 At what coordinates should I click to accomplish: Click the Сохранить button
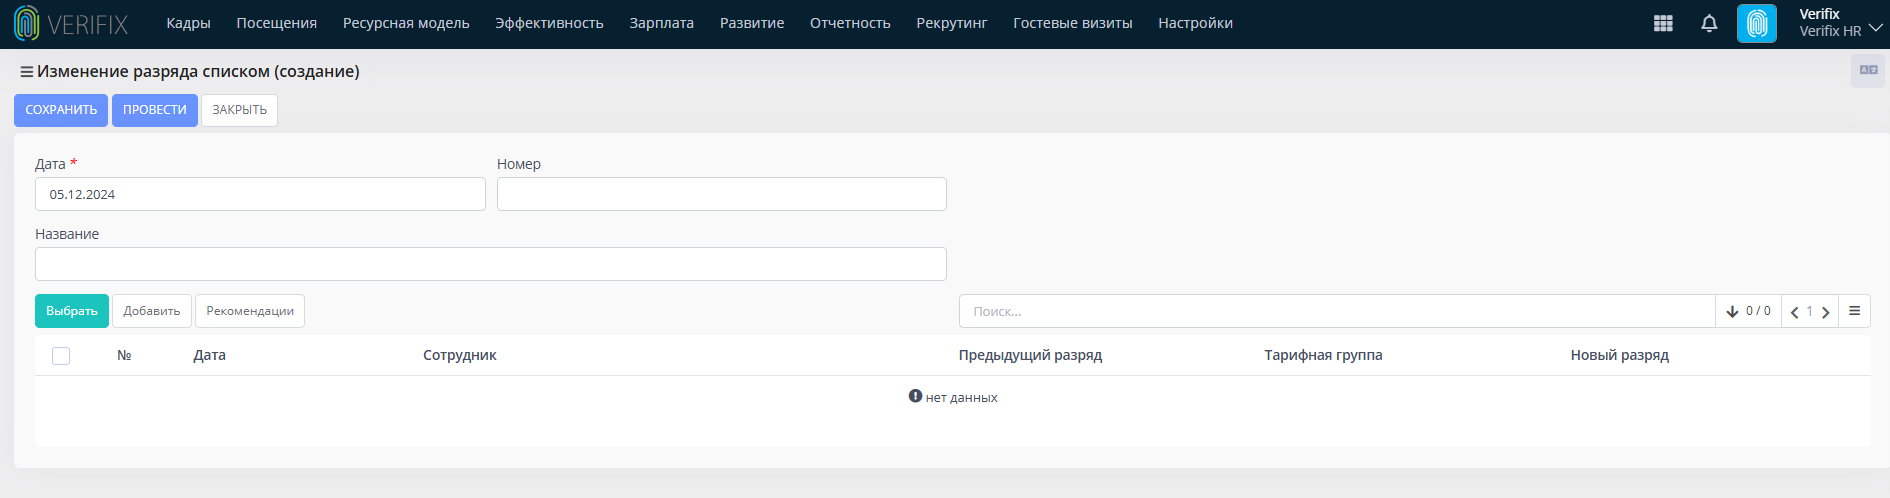pos(61,110)
